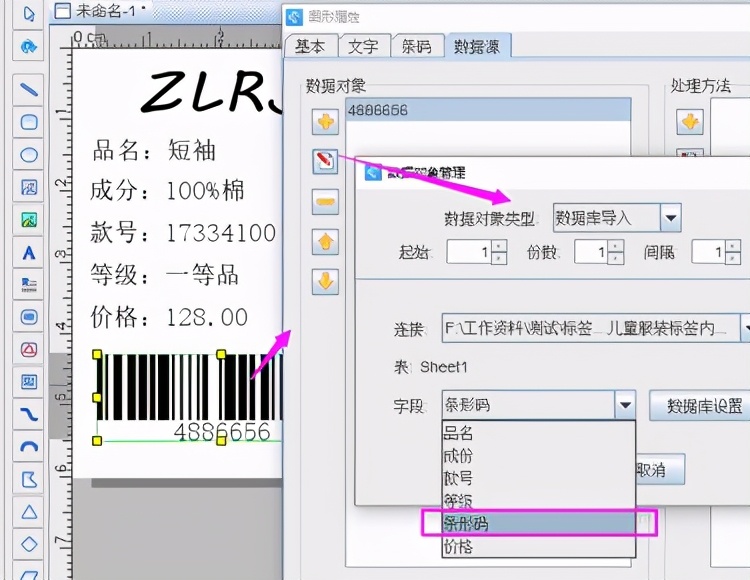Viewport: 750px width, 580px height.
Task: Move data object up with arrow button
Action: (x=325, y=241)
